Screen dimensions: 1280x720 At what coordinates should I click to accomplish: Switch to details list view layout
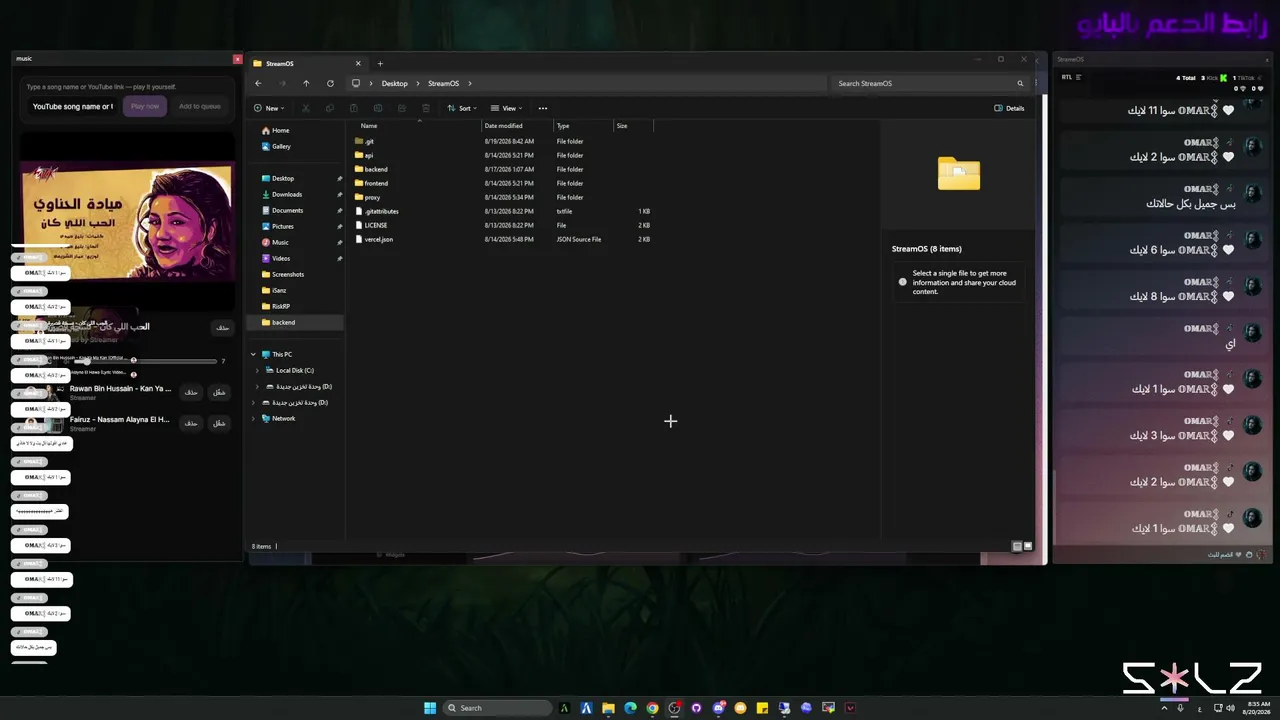[x=1017, y=546]
